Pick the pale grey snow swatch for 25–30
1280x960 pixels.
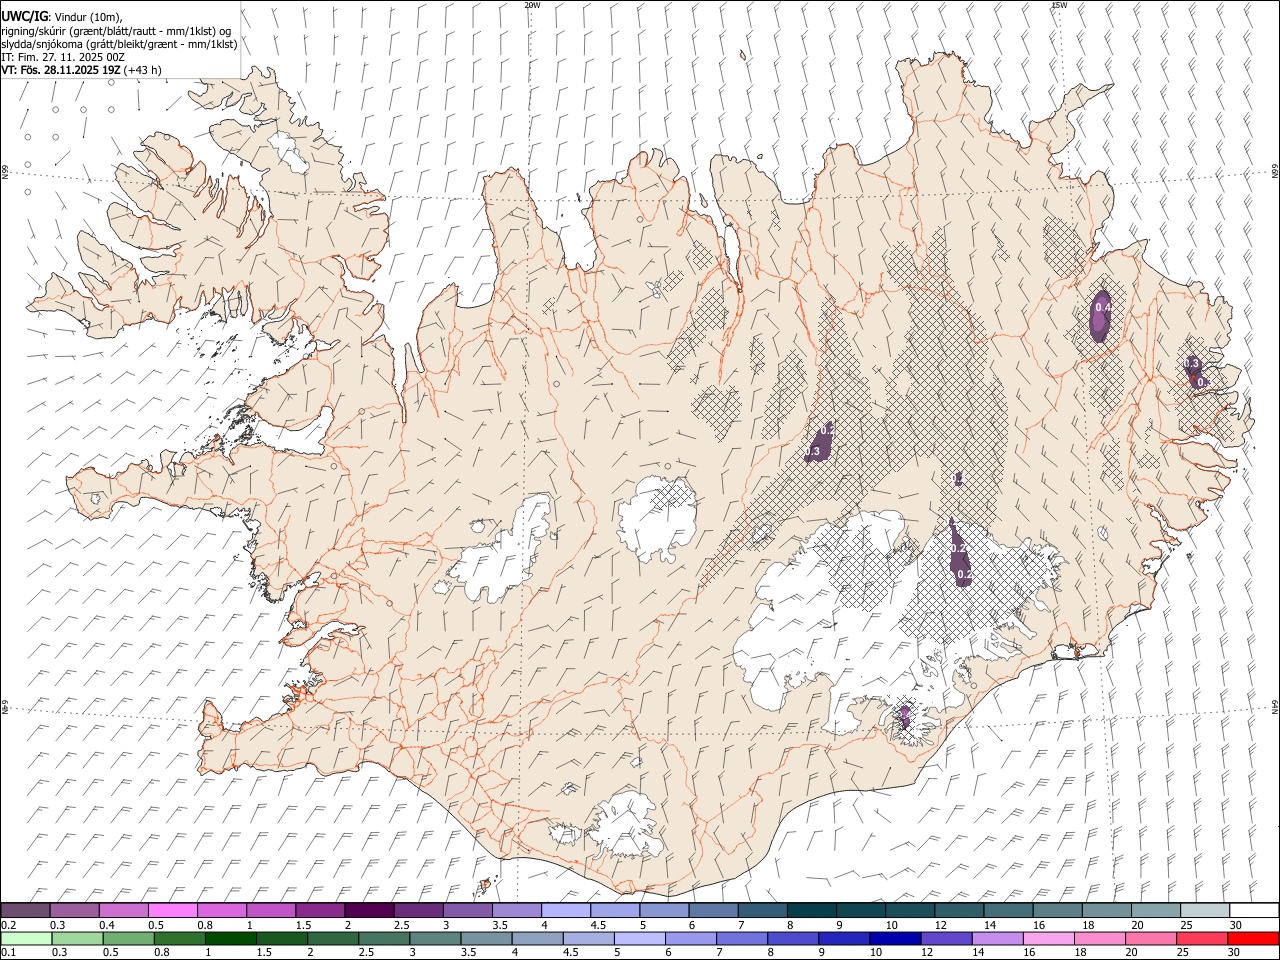pos(1203,911)
